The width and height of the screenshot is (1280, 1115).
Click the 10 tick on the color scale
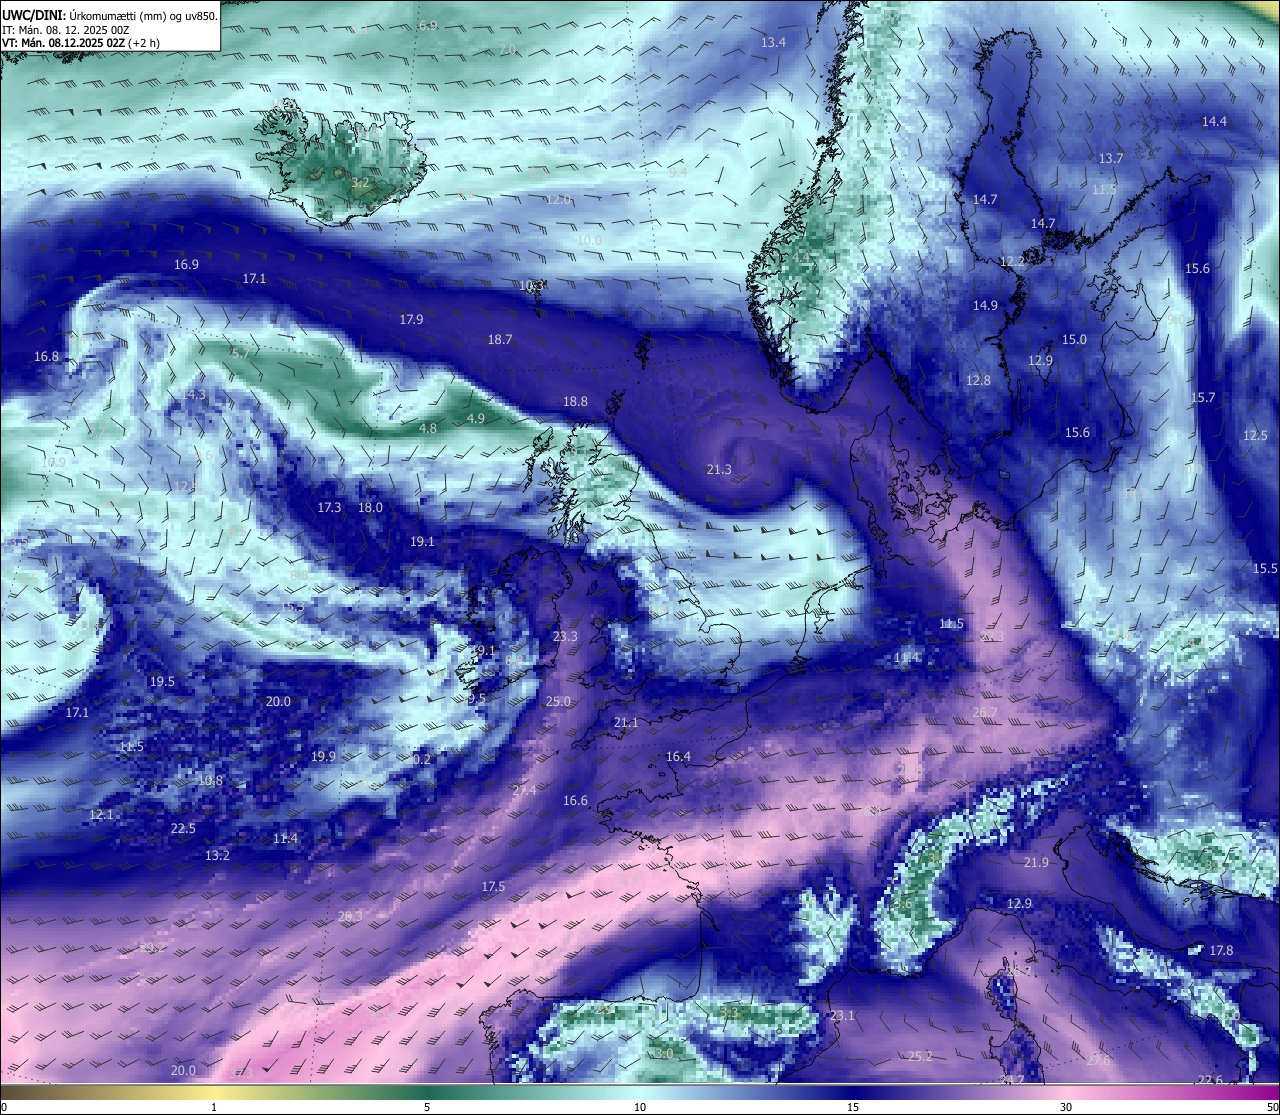(x=640, y=1107)
